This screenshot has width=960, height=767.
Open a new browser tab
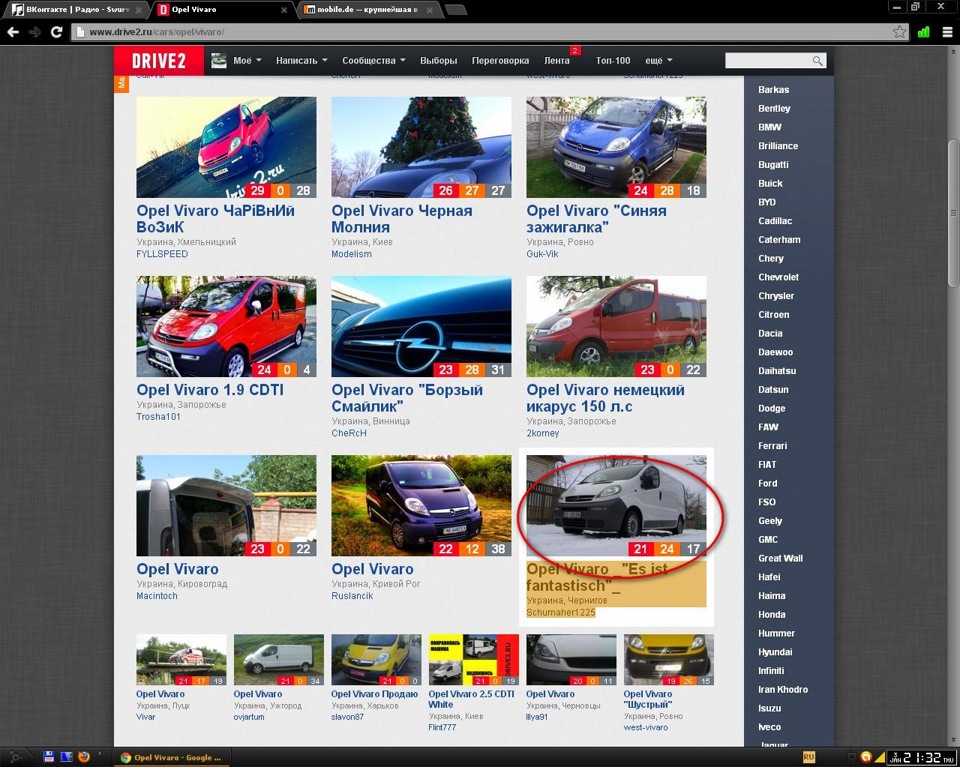[456, 10]
